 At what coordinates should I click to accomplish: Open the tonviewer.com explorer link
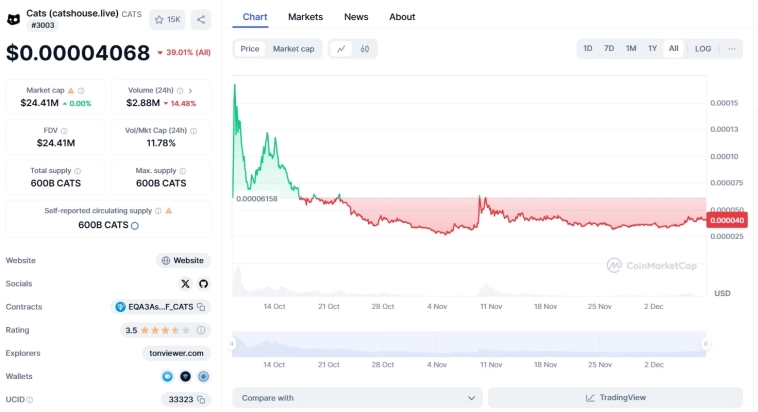tap(176, 353)
